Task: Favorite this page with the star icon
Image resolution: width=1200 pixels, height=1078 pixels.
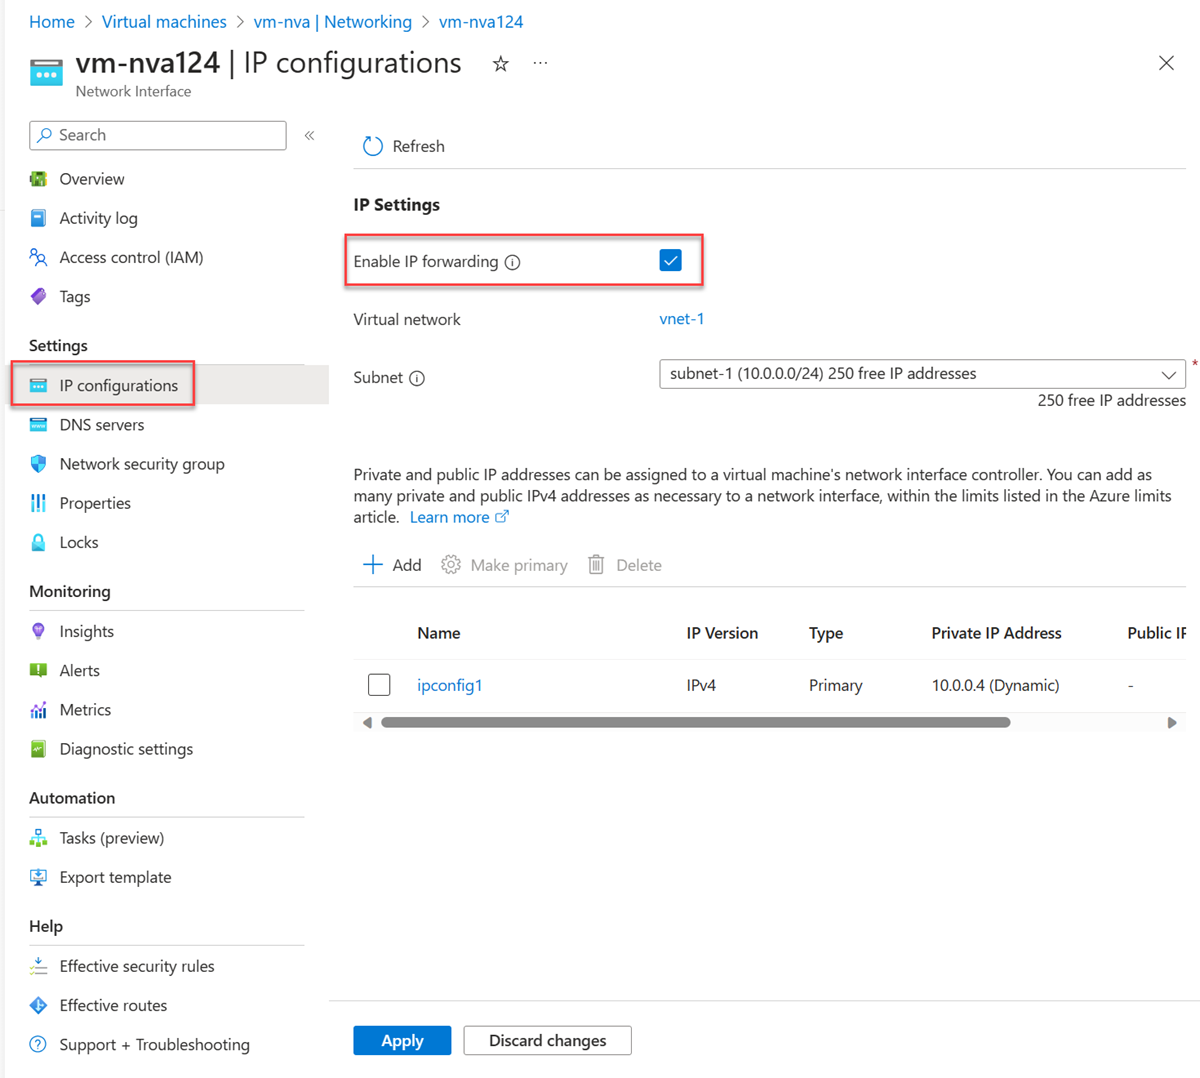Action: coord(501,64)
